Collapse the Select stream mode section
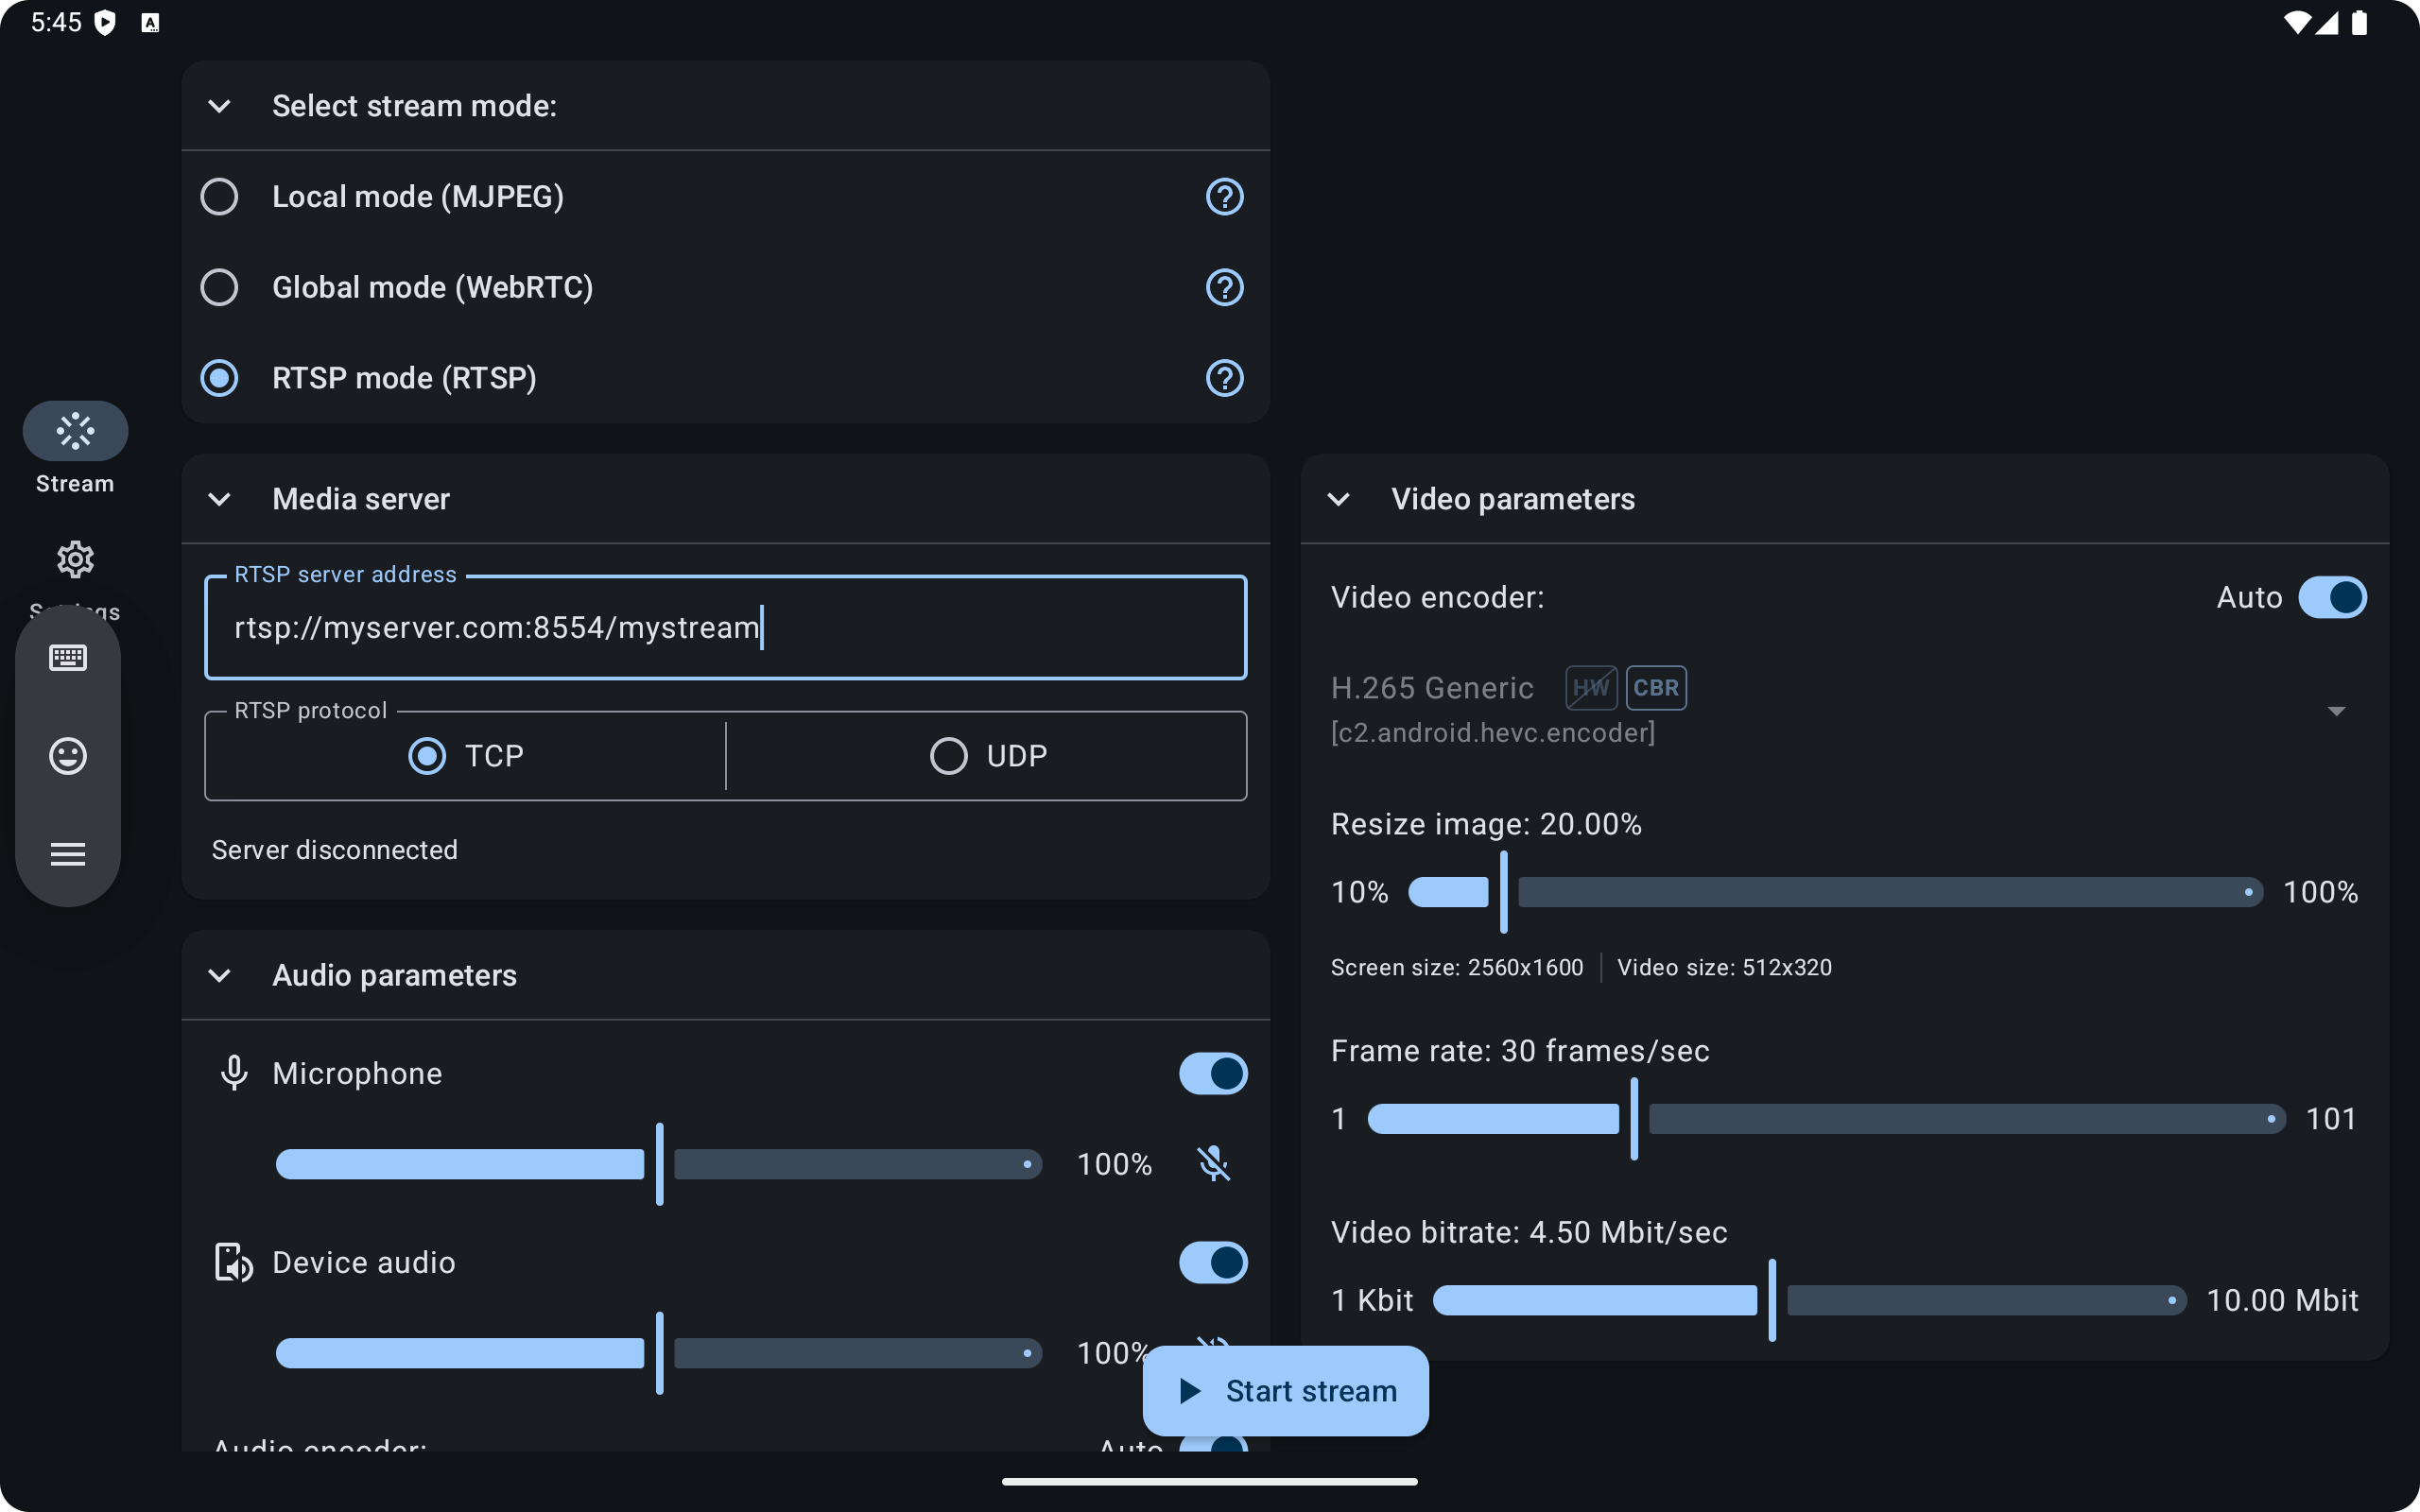2420x1512 pixels. (219, 106)
